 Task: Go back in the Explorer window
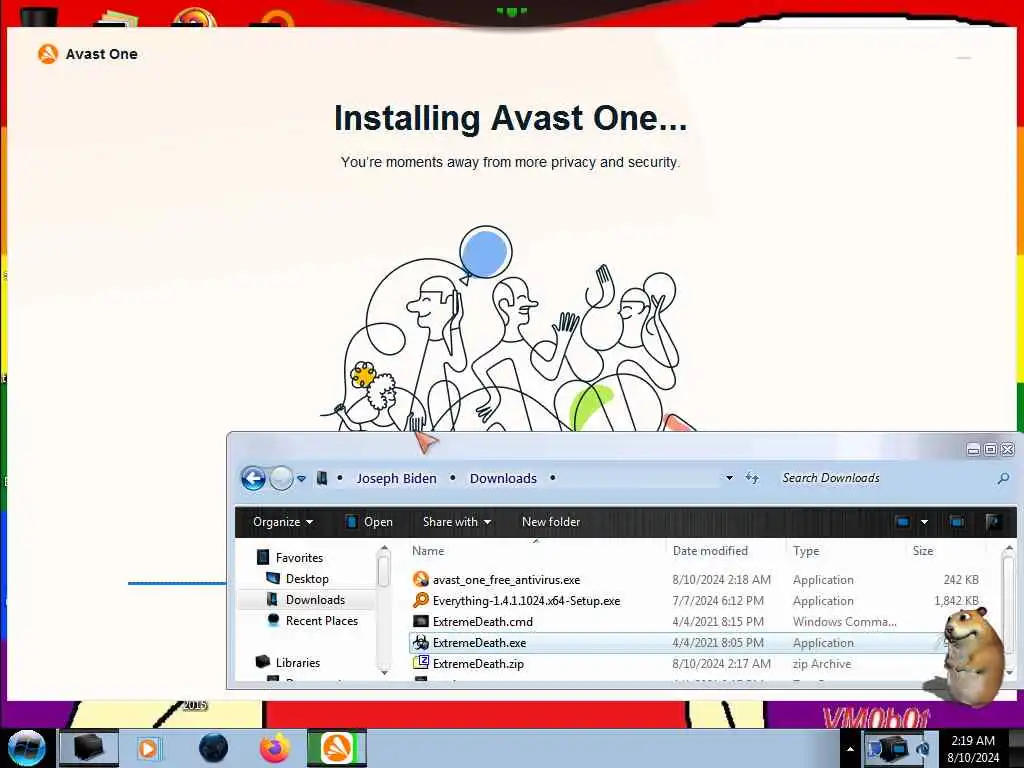coord(253,478)
